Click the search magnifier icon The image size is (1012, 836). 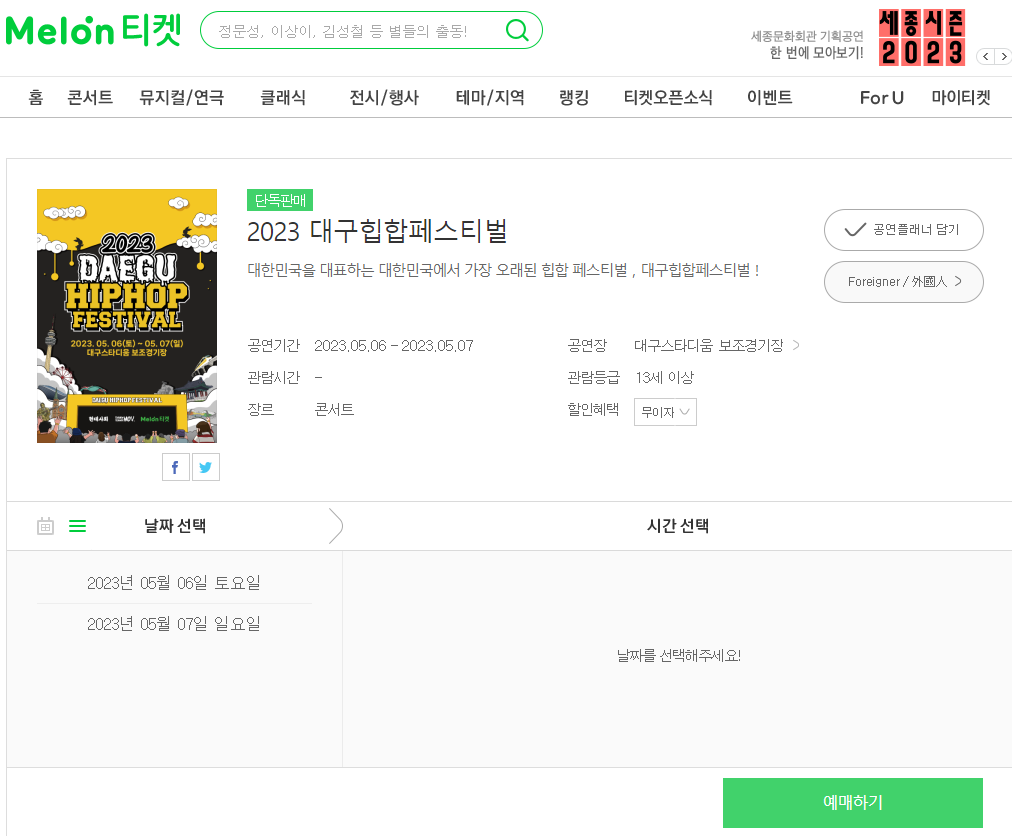[x=517, y=30]
